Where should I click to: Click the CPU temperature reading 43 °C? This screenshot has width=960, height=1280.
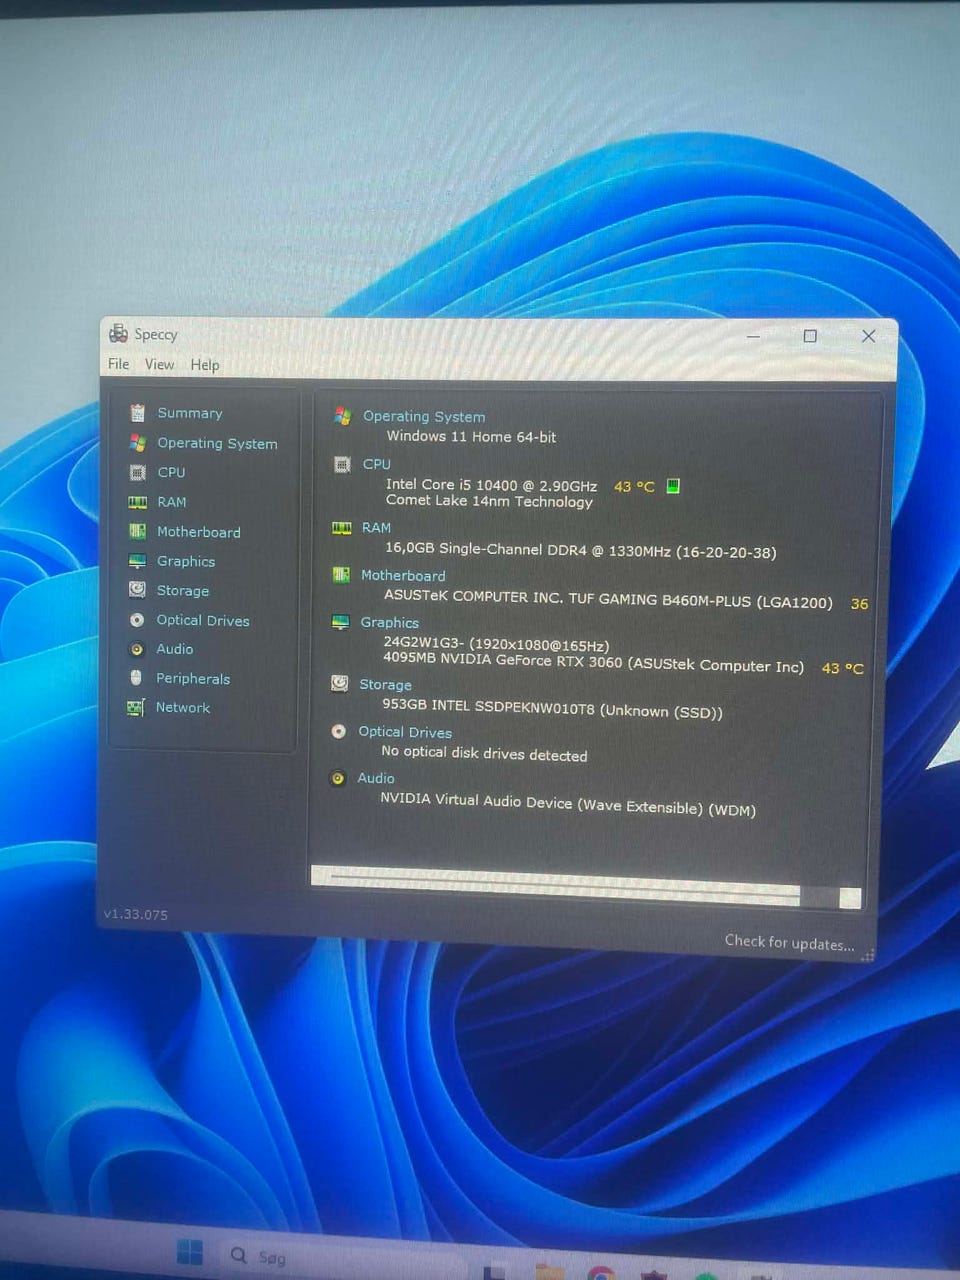(x=634, y=486)
